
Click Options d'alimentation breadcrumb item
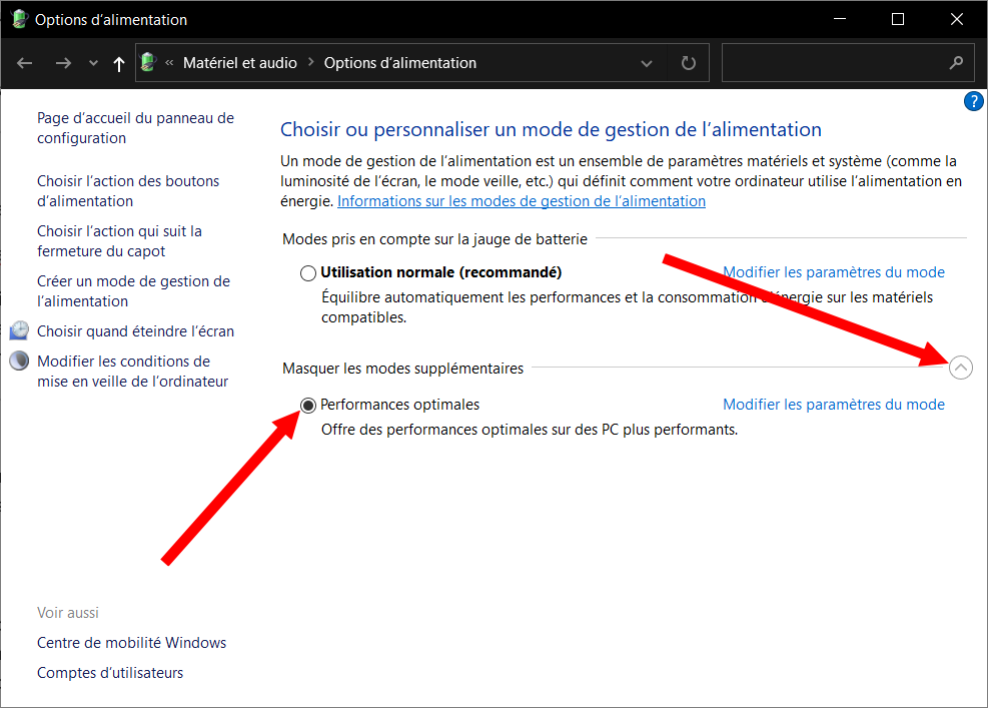pos(400,63)
